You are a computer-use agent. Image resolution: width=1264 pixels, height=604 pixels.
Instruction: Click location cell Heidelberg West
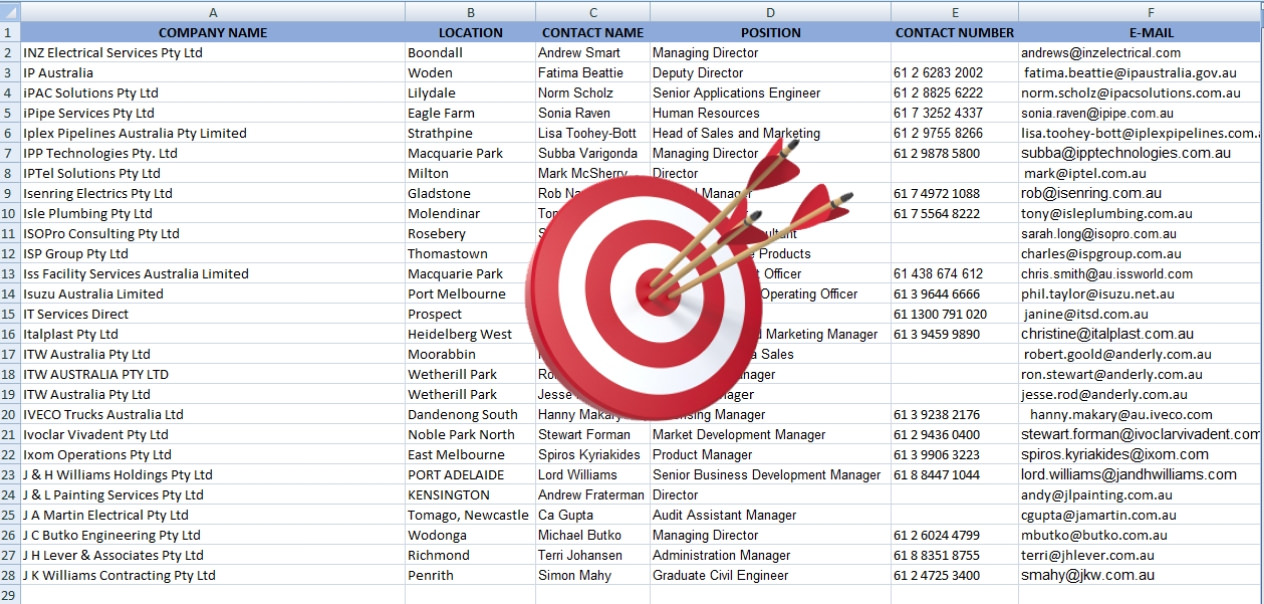[x=470, y=334]
